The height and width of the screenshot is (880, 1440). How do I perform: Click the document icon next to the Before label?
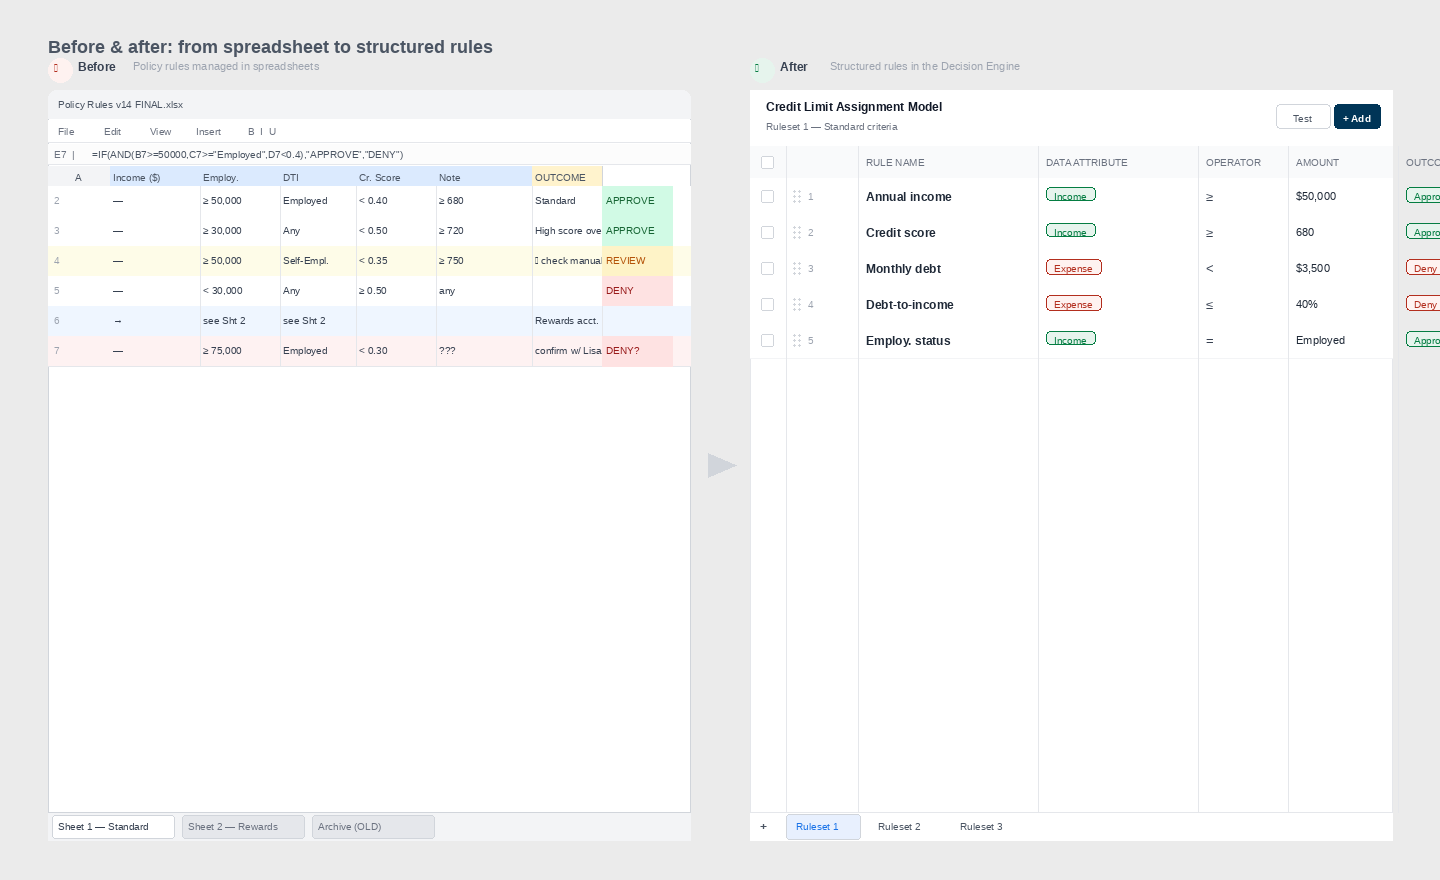click(57, 68)
